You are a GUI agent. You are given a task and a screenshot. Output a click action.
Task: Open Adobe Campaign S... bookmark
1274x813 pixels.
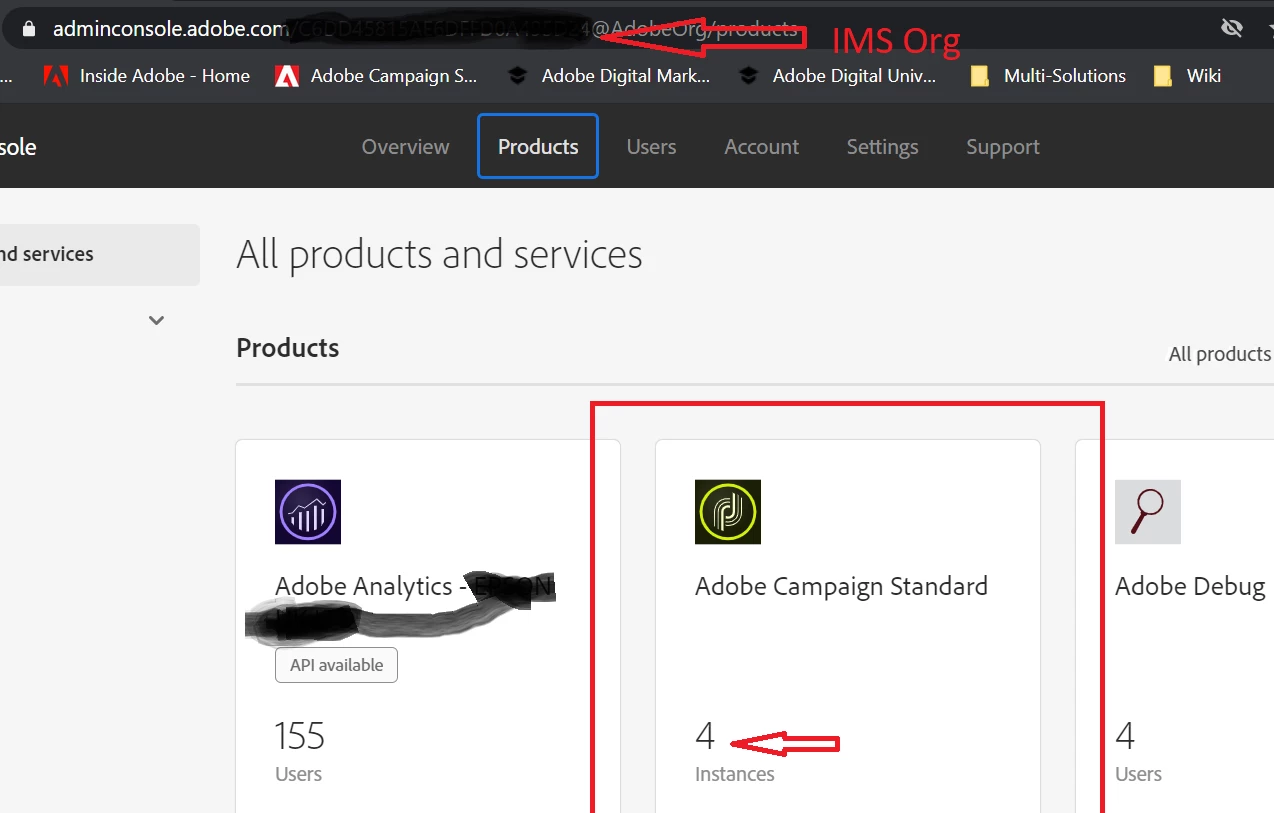pyautogui.click(x=377, y=76)
